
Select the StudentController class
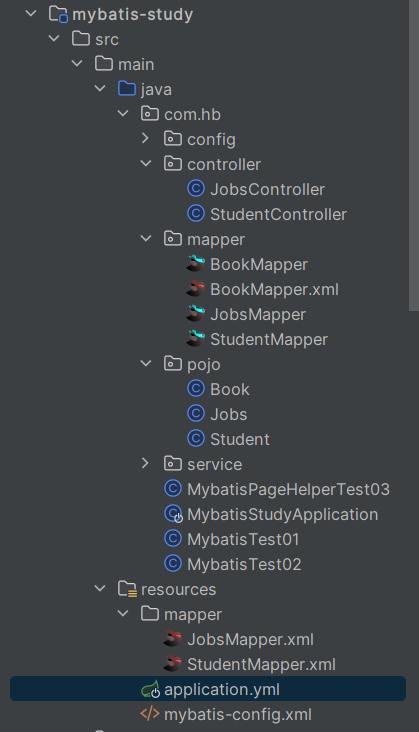[278, 214]
